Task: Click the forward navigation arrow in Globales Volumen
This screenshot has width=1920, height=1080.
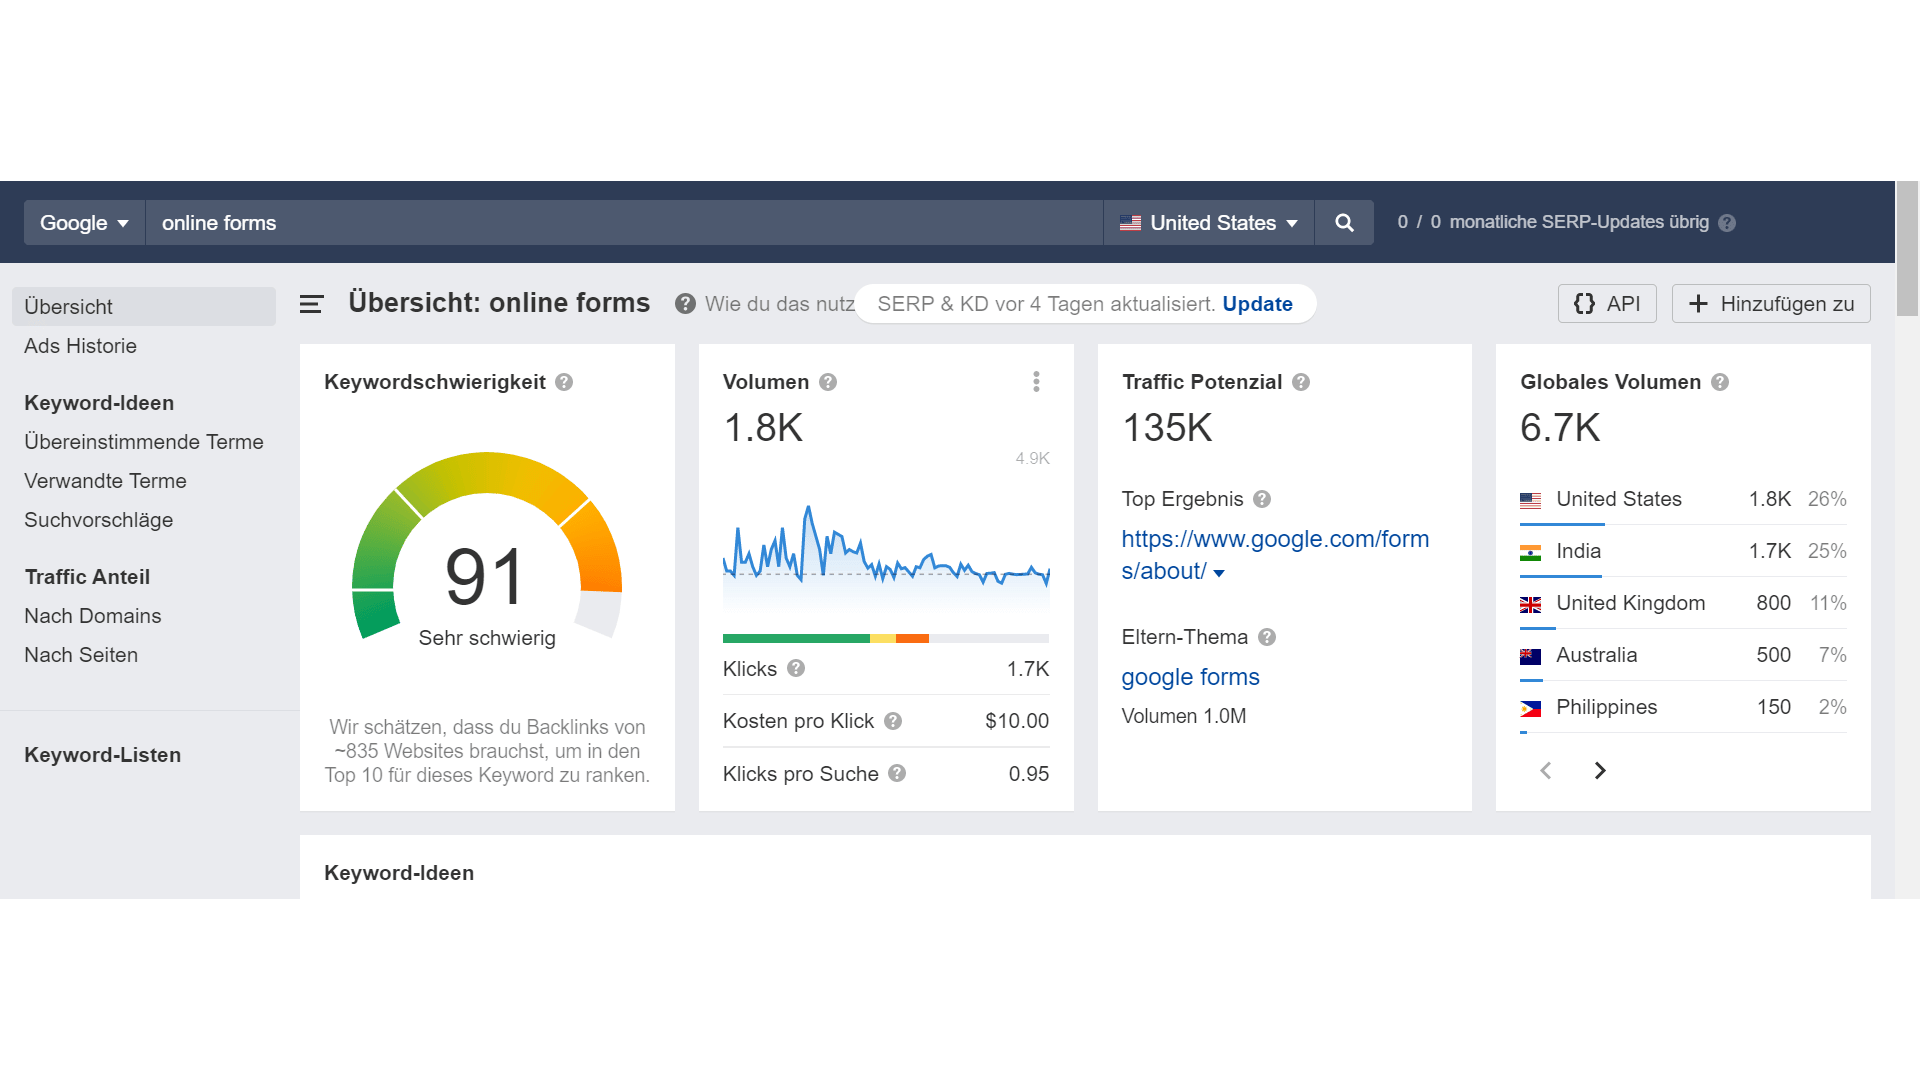Action: point(1601,769)
